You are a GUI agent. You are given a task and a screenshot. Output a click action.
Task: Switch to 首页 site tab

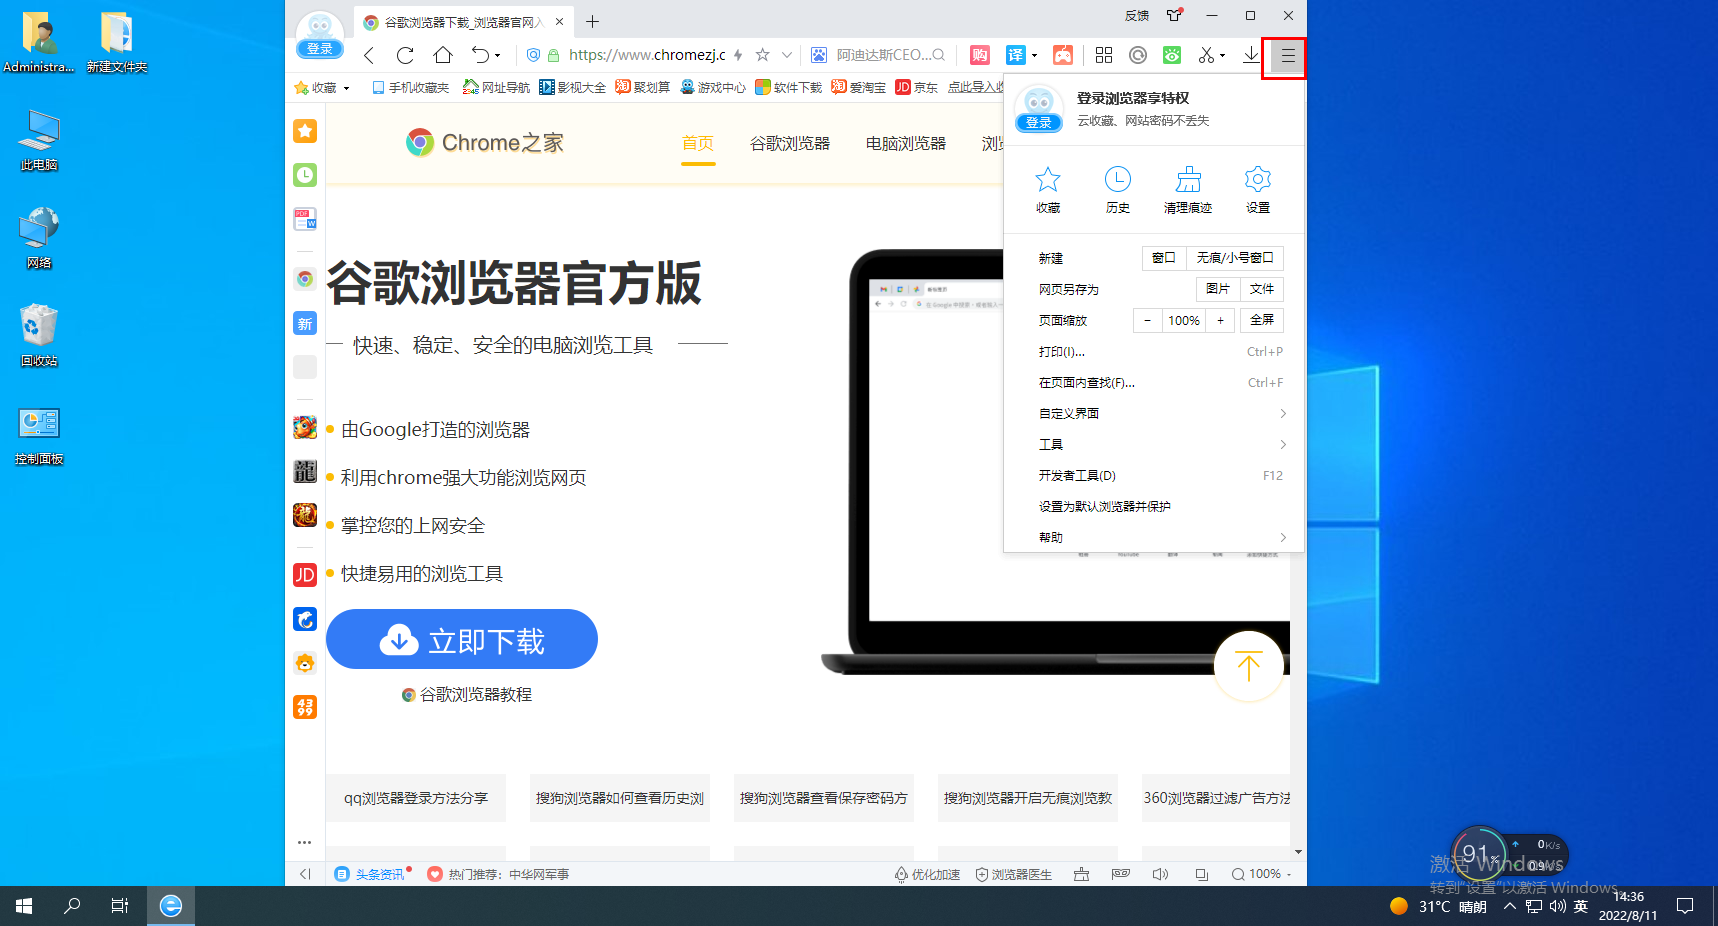698,143
